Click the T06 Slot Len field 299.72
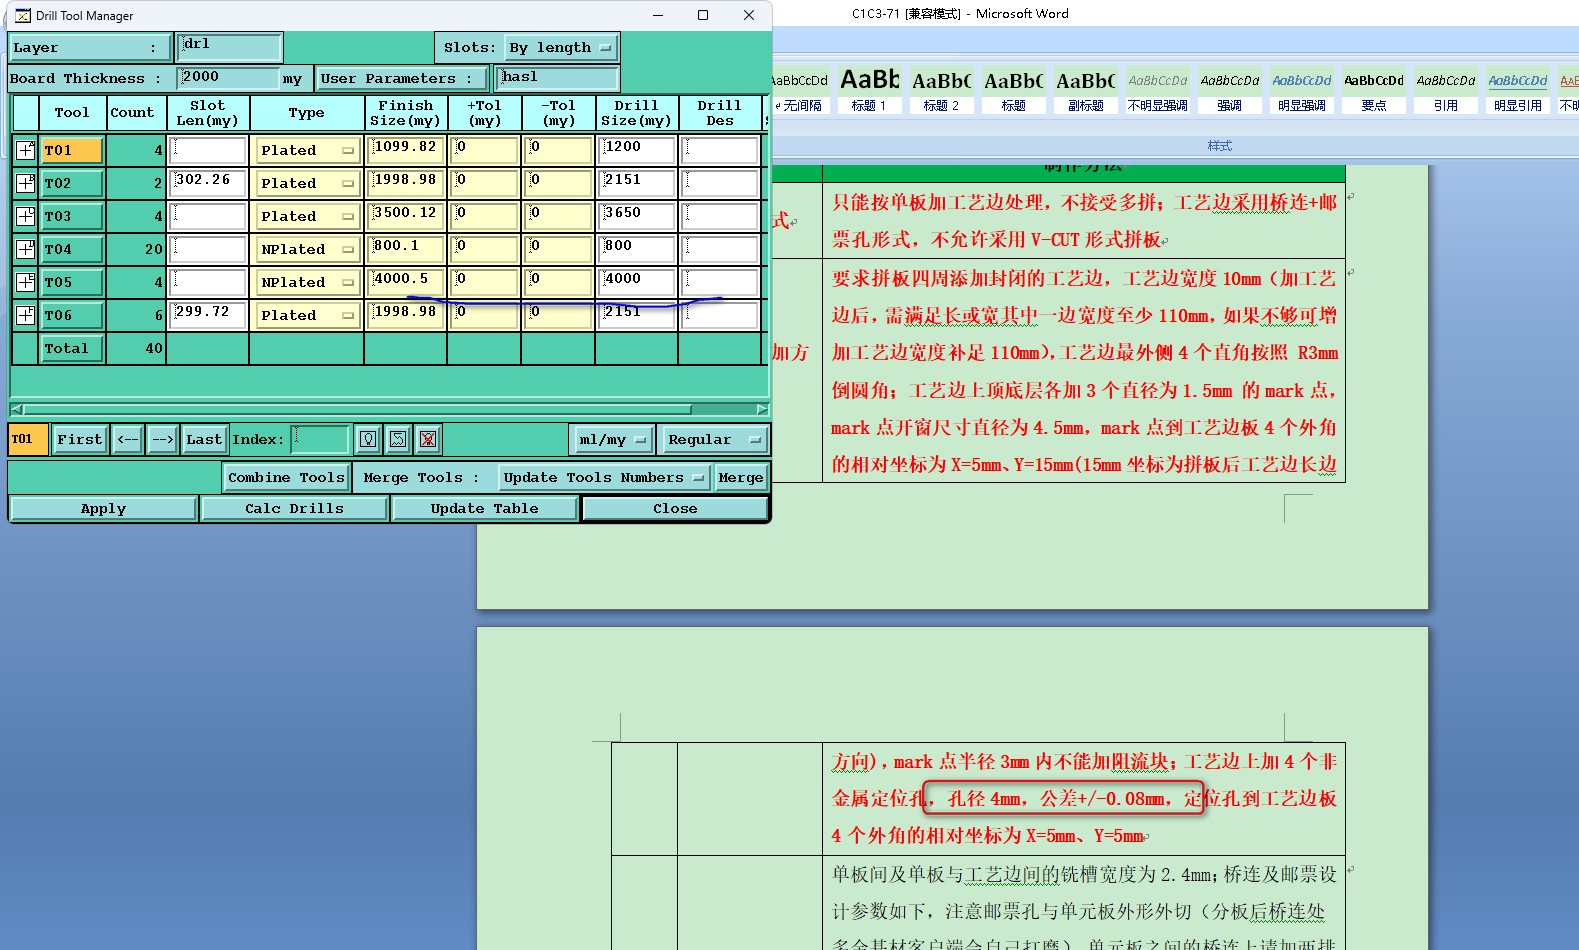Image resolution: width=1579 pixels, height=950 pixels. 208,315
